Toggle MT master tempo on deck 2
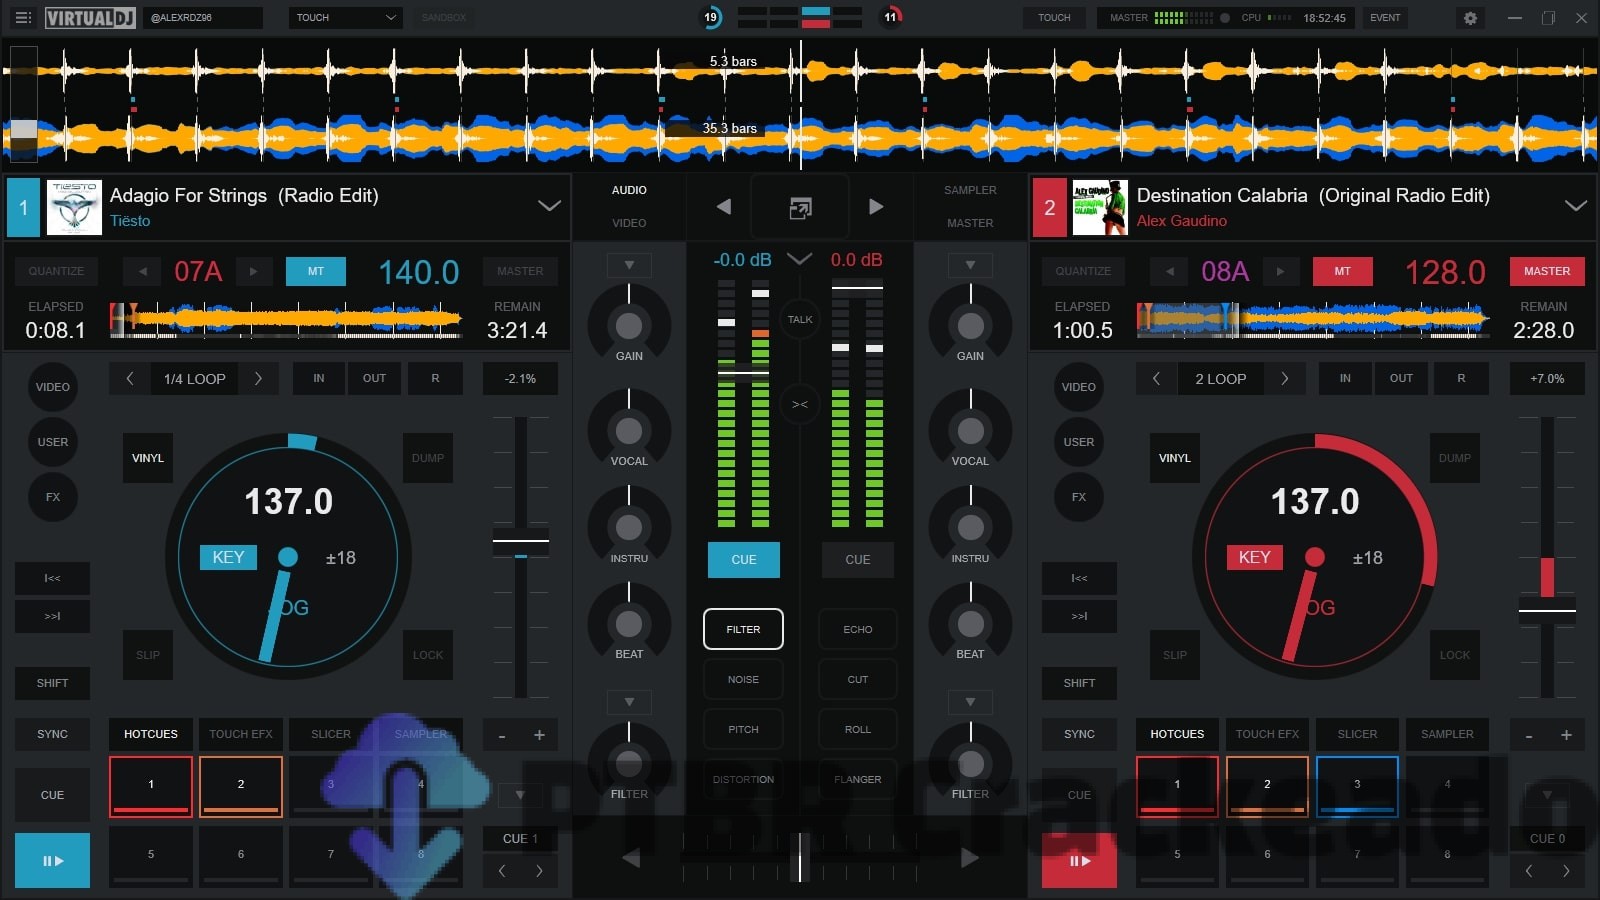 (1342, 271)
